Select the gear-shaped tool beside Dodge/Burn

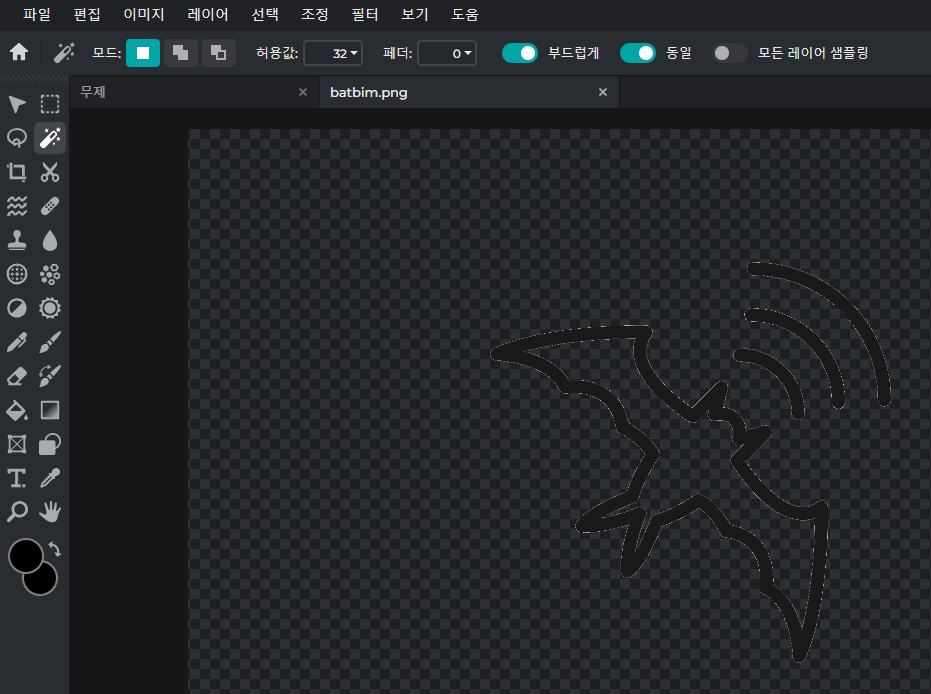pyautogui.click(x=50, y=308)
